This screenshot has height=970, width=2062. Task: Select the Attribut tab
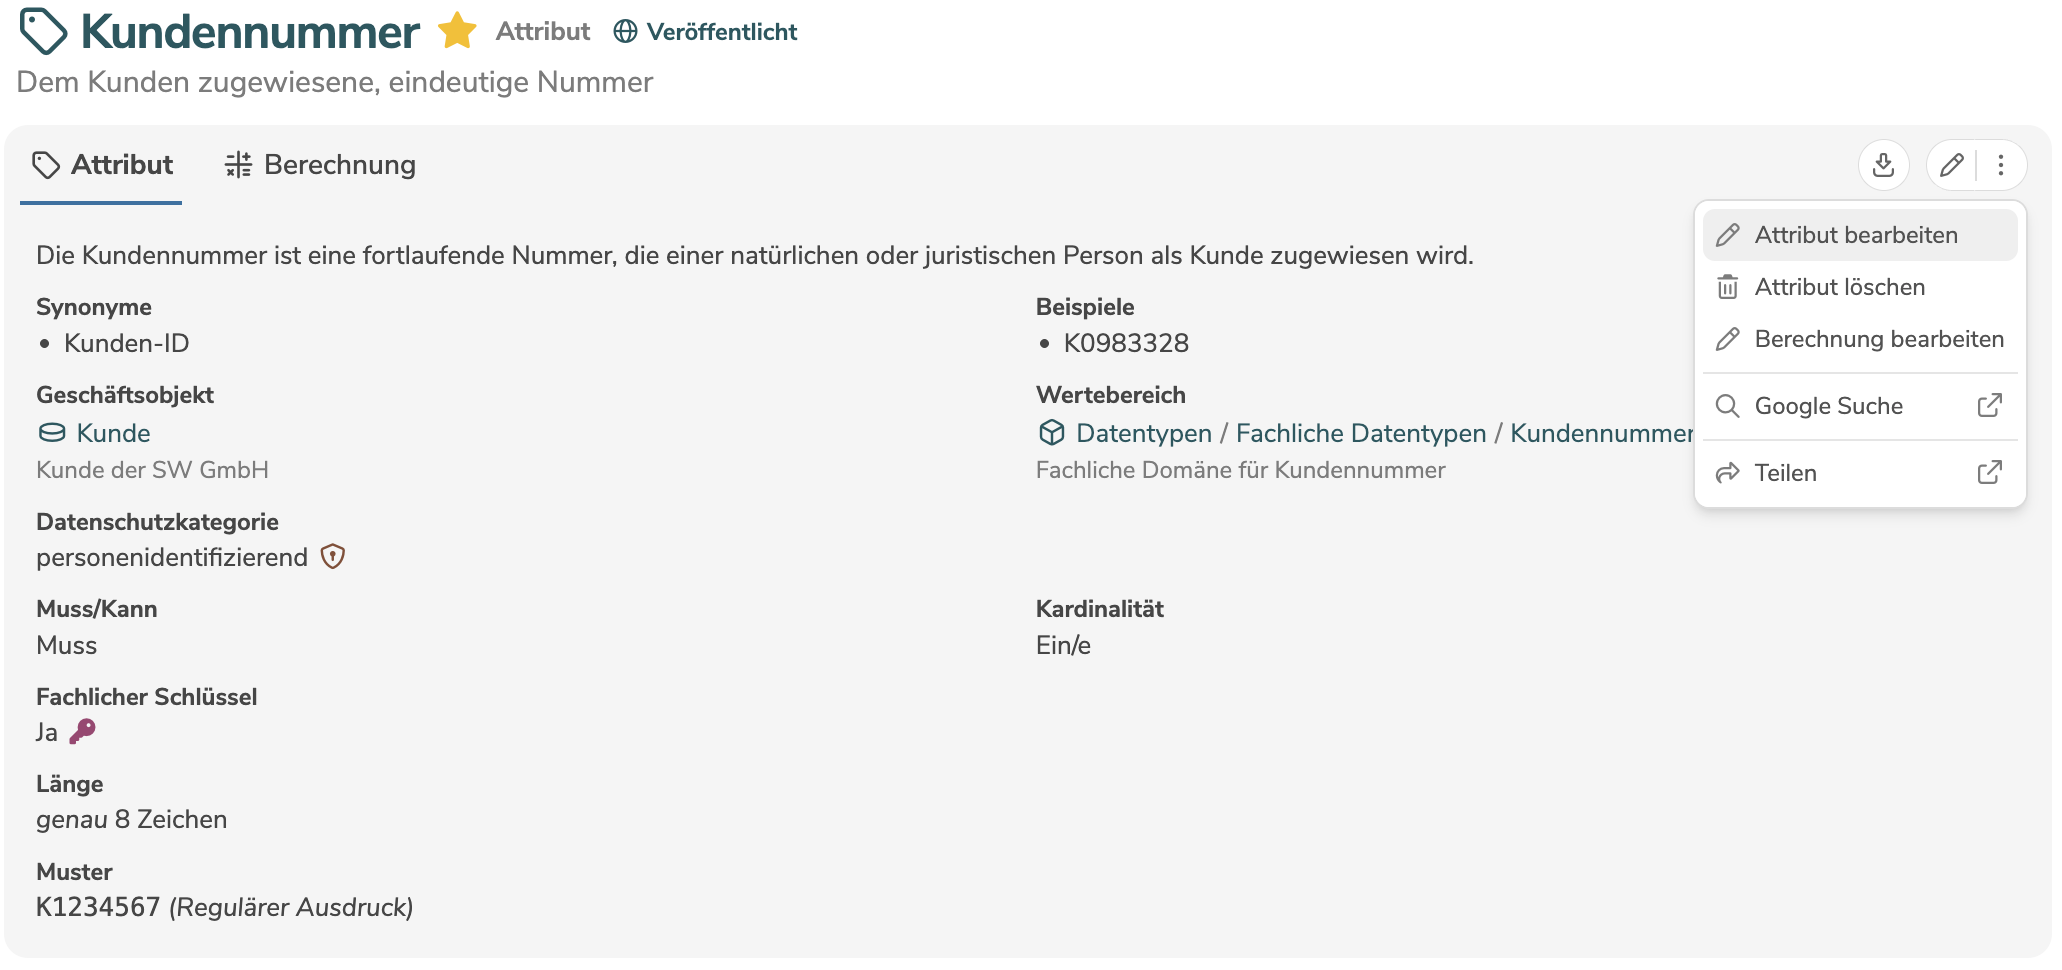tap(120, 164)
